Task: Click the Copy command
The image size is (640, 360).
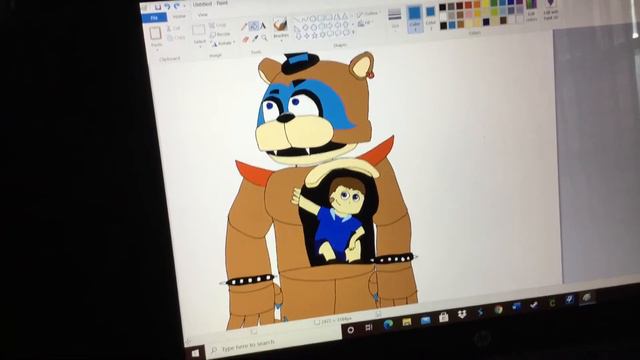Action: click(x=177, y=38)
